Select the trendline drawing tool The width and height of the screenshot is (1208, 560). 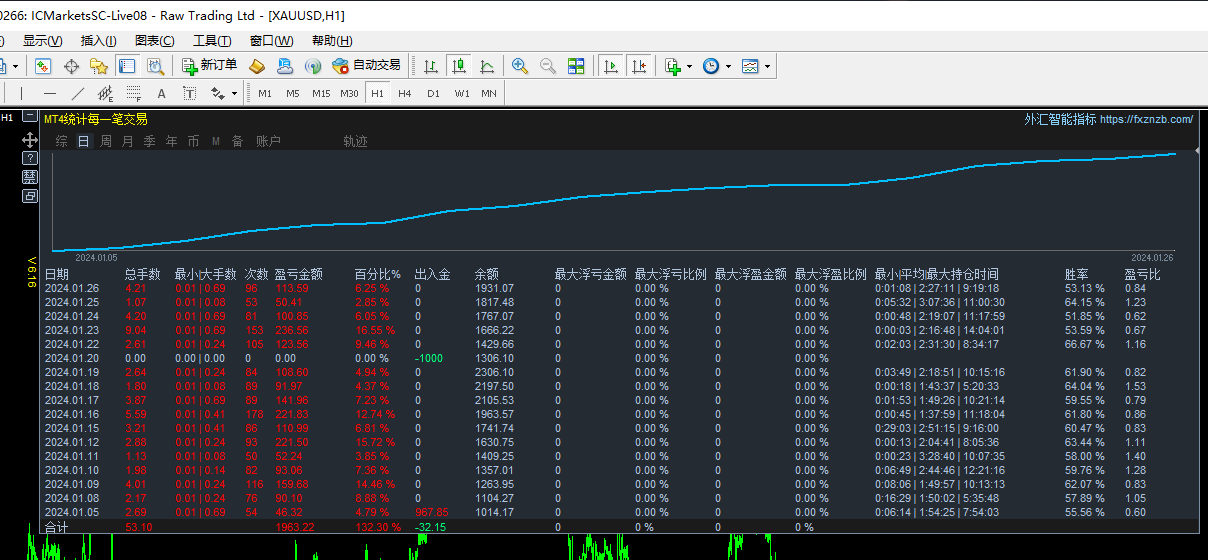[x=78, y=93]
